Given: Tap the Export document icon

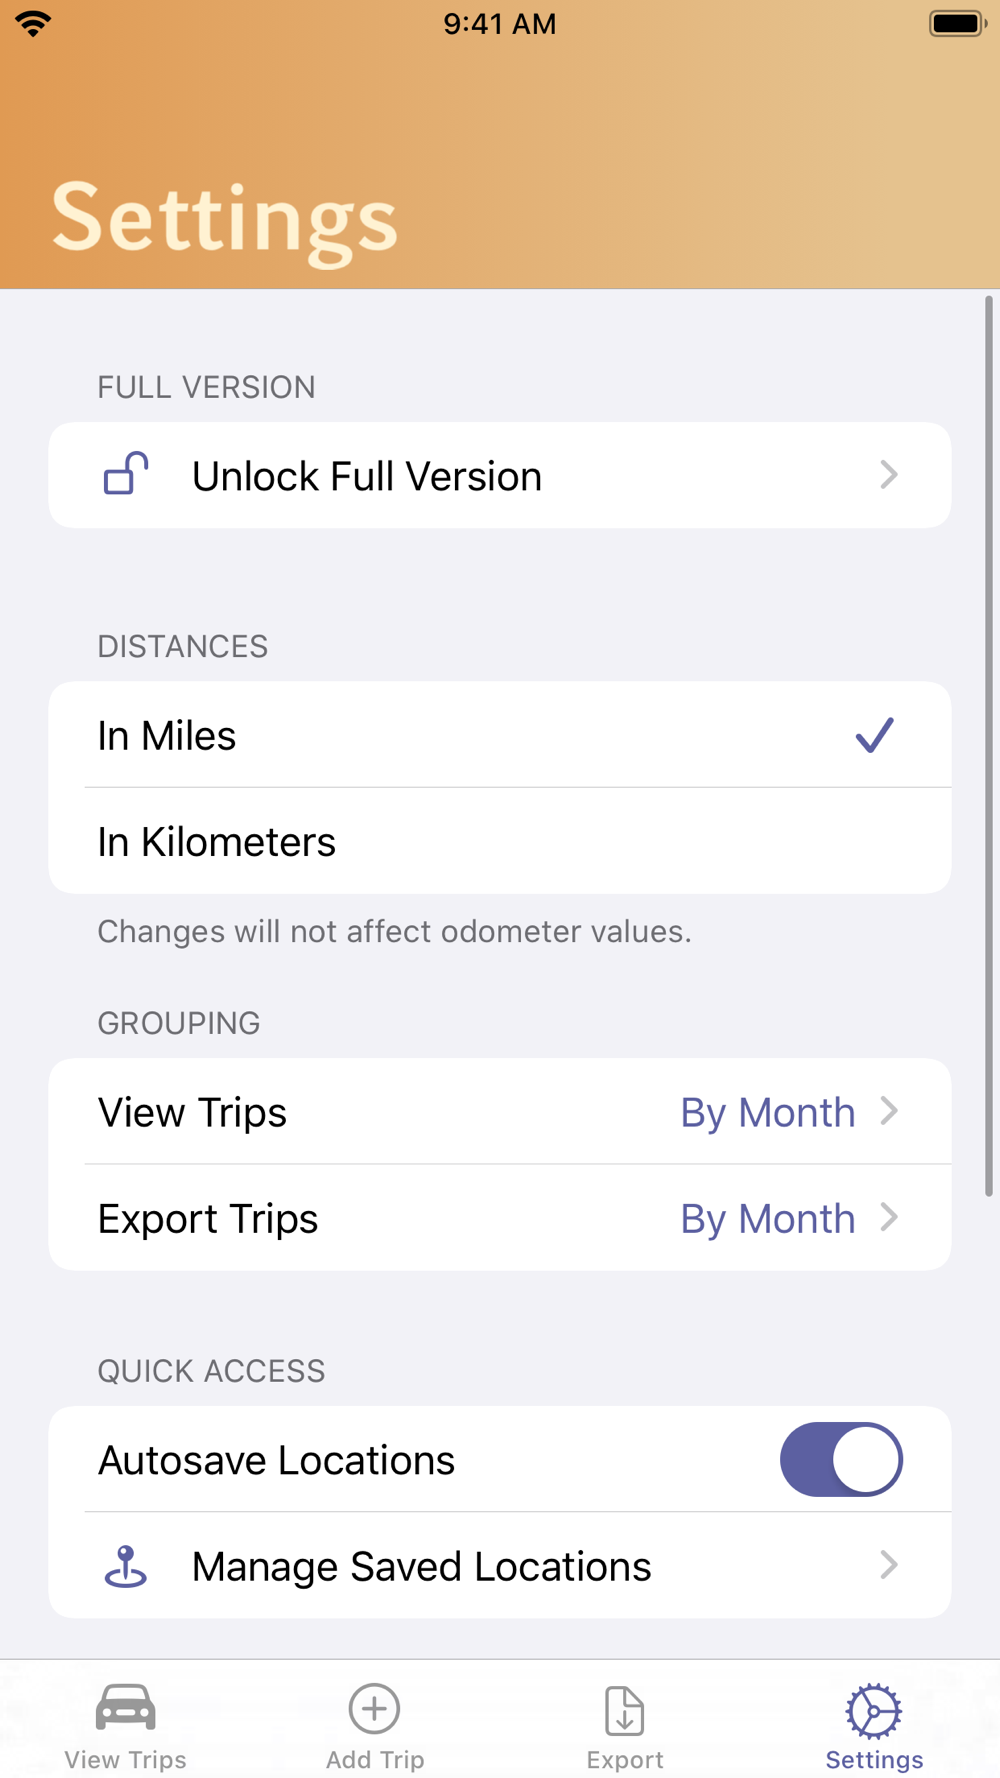Looking at the screenshot, I should [x=625, y=1710].
